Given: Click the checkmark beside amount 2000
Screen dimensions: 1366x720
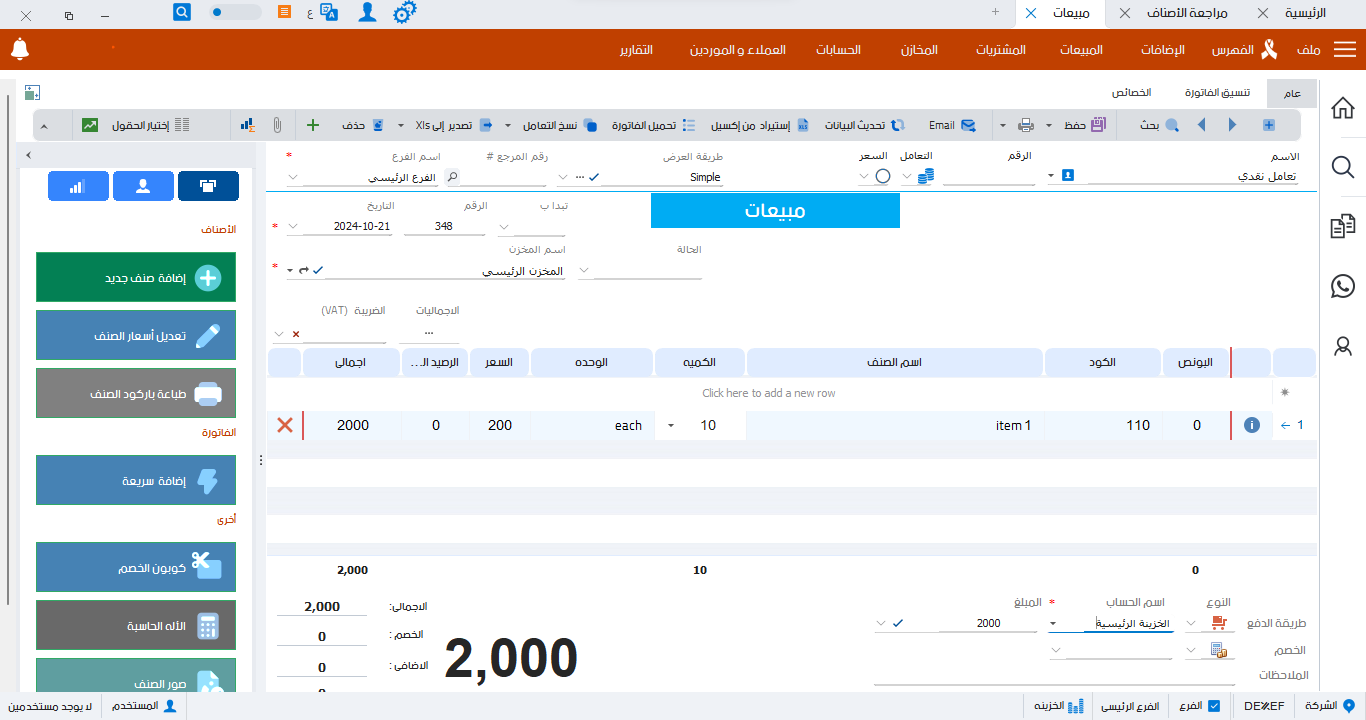Looking at the screenshot, I should point(898,623).
